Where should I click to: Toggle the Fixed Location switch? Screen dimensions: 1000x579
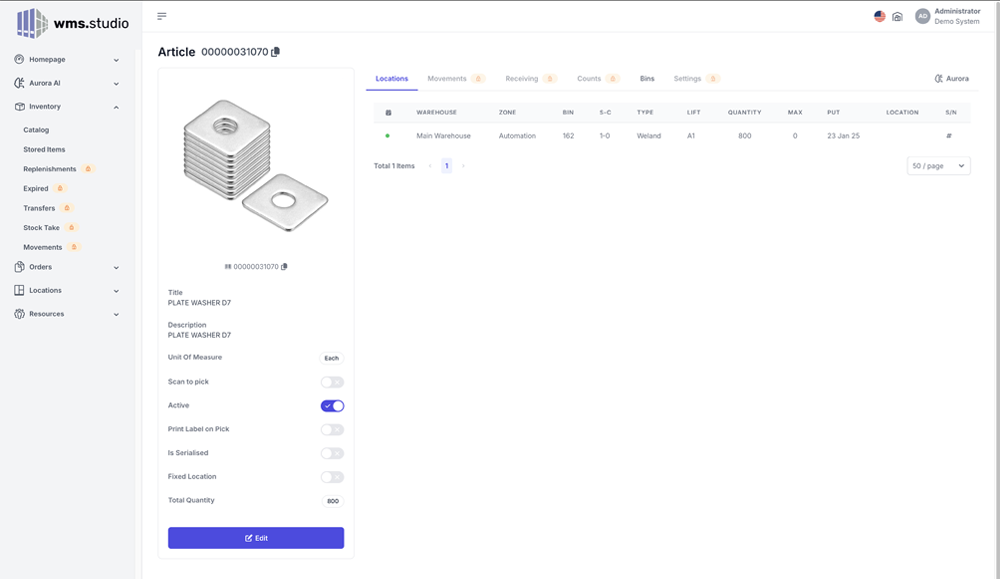332,477
